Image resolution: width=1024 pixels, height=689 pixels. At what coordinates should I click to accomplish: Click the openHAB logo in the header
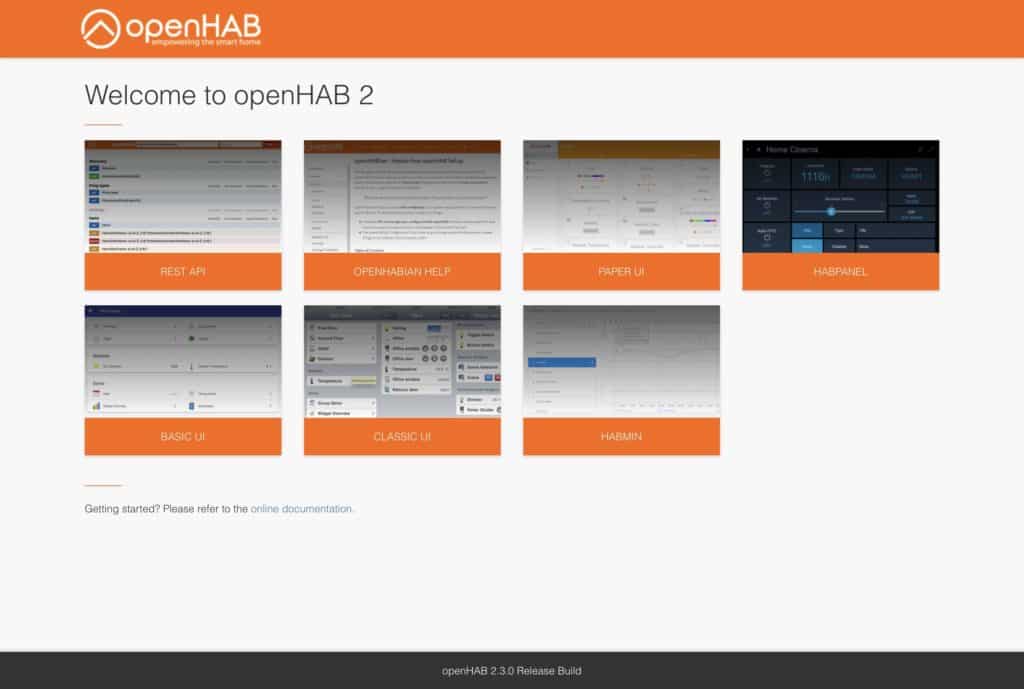(x=171, y=29)
